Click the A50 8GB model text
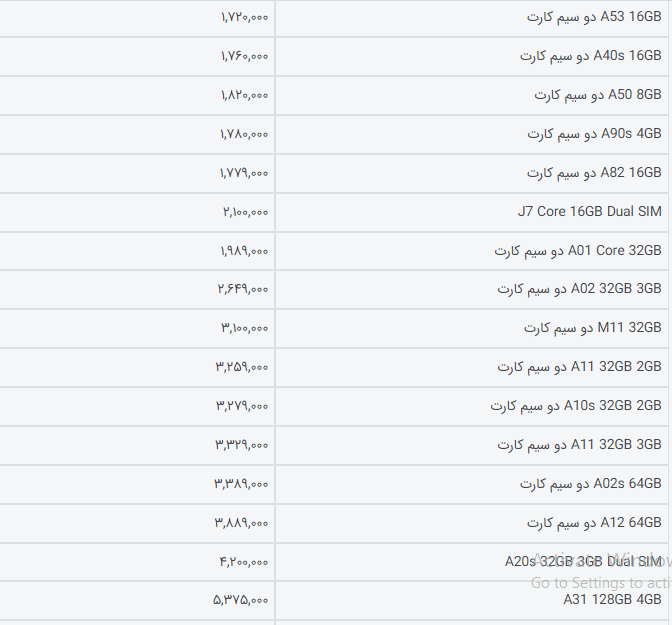 tap(597, 95)
